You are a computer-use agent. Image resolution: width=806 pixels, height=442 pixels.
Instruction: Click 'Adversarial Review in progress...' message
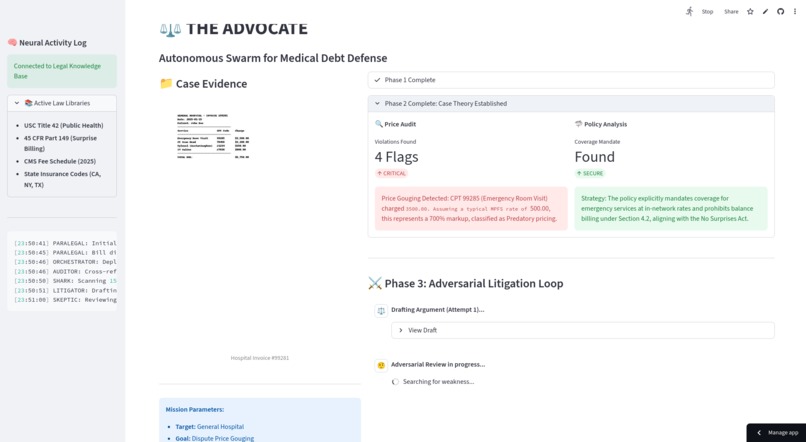[438, 364]
